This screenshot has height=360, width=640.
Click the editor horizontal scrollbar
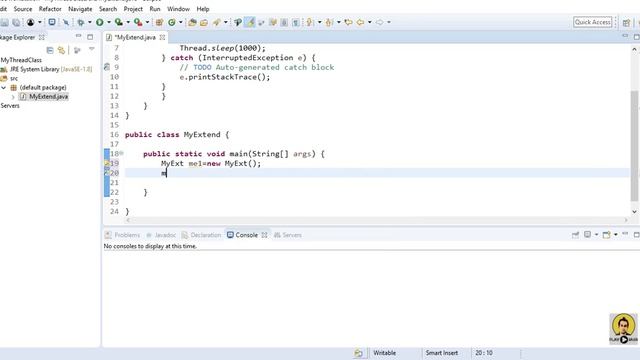[x=377, y=220]
